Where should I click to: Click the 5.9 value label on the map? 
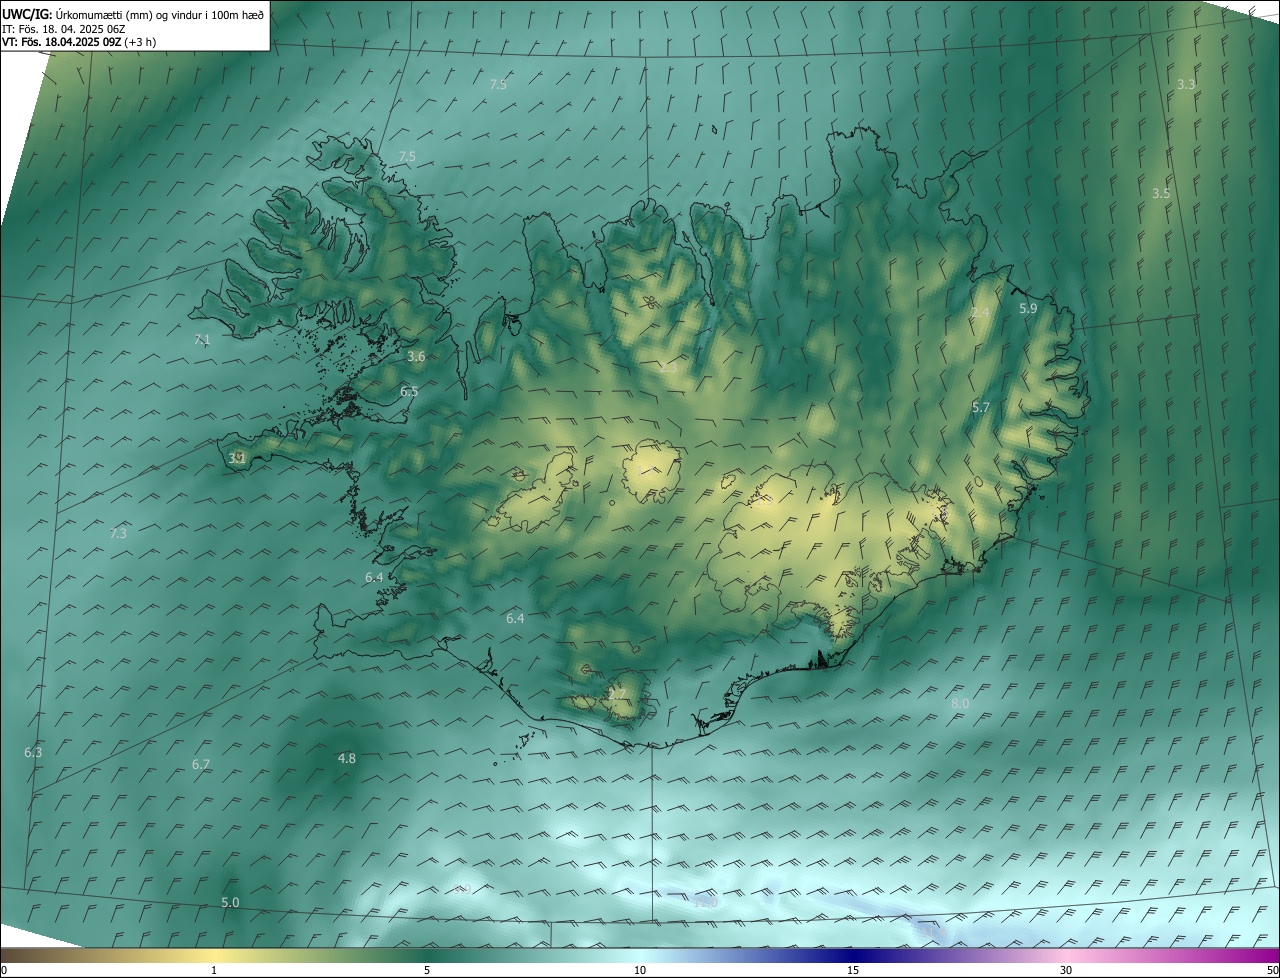tap(1028, 309)
